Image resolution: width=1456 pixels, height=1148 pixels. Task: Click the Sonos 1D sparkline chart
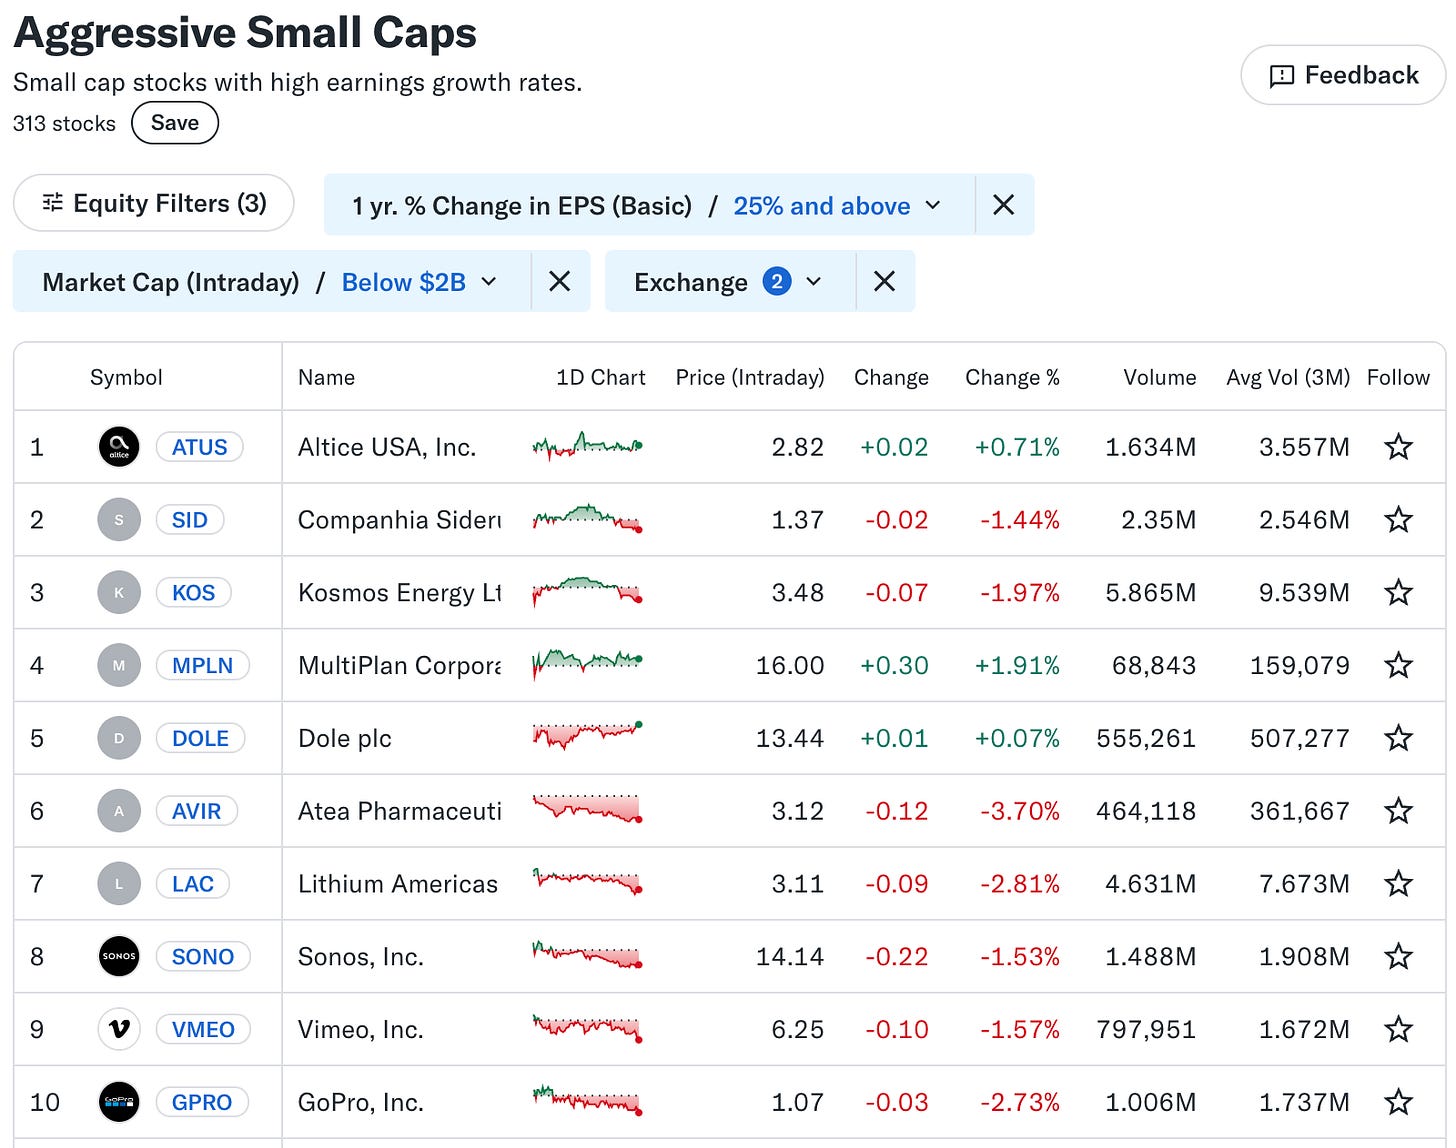coord(587,955)
